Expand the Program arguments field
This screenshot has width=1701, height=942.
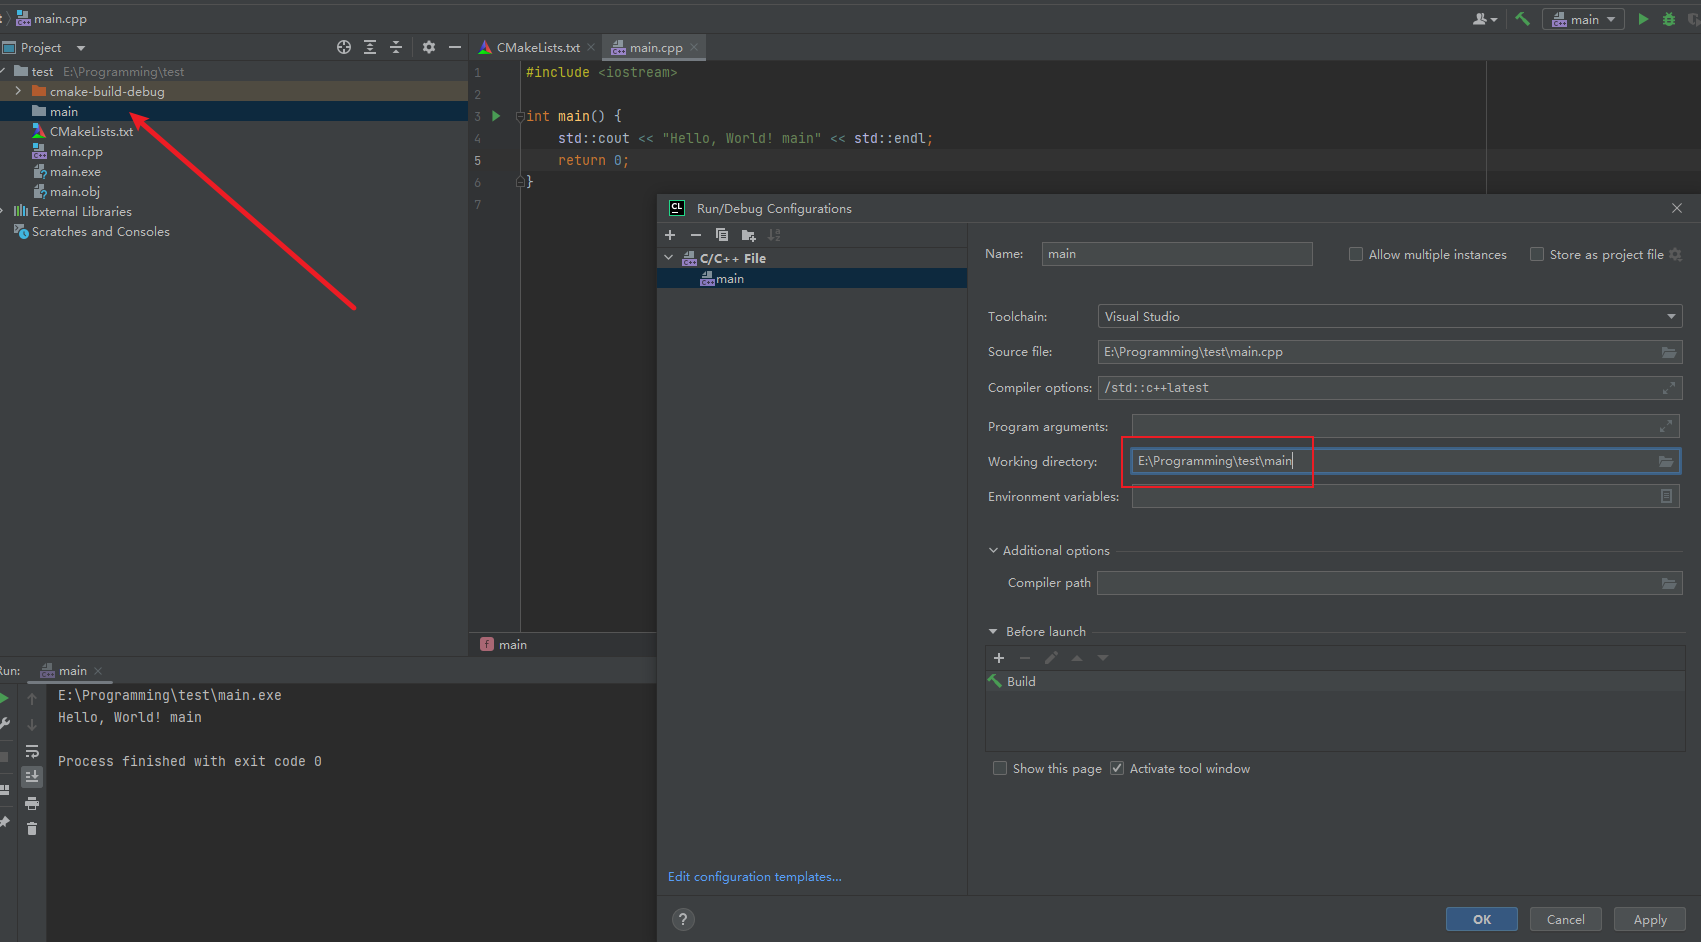pos(1666,426)
